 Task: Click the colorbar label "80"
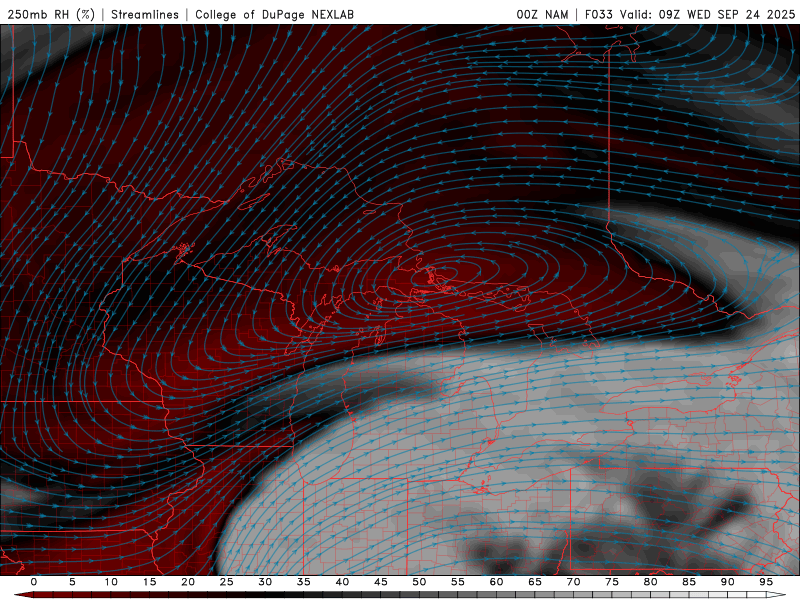[651, 582]
